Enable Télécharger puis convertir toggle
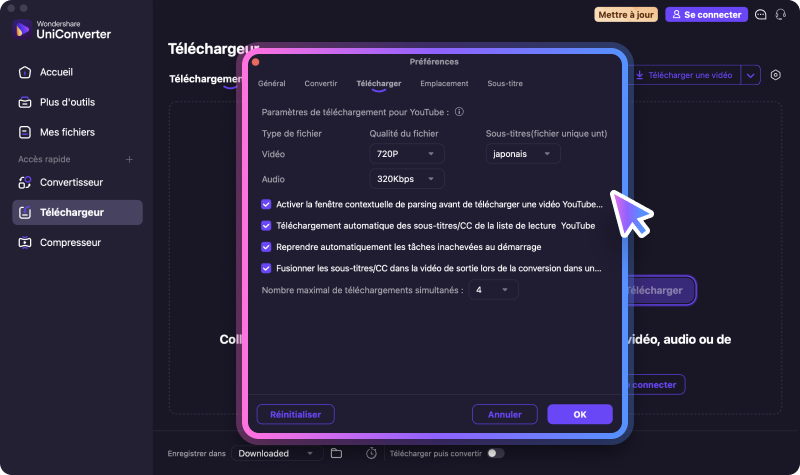This screenshot has width=800, height=475. coord(495,453)
